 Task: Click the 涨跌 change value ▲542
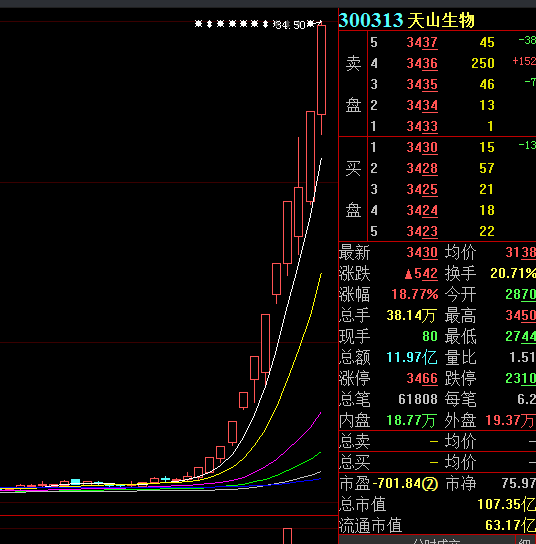click(x=421, y=274)
